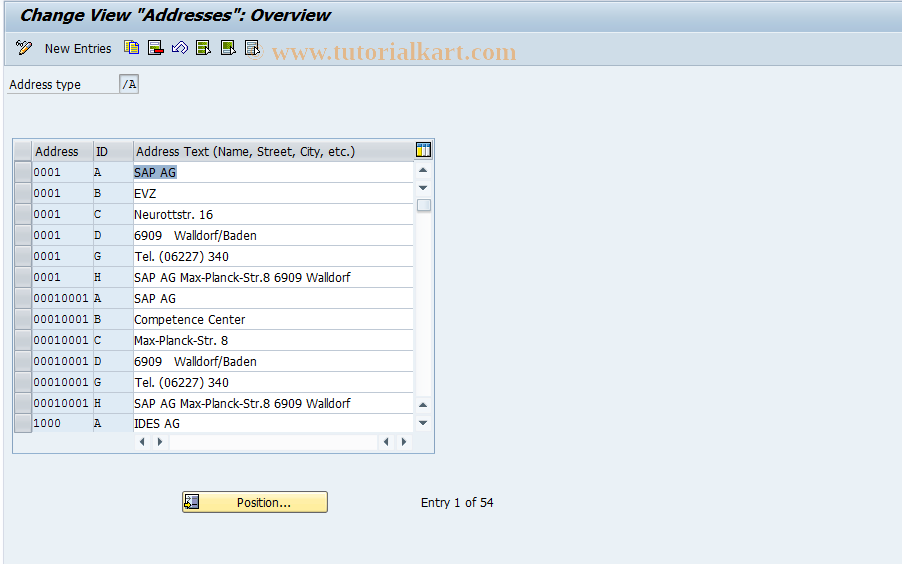The image size is (902, 564).
Task: Click SAP AG Max-Planck-Str.8 text in 0001 H row
Action: 273,277
